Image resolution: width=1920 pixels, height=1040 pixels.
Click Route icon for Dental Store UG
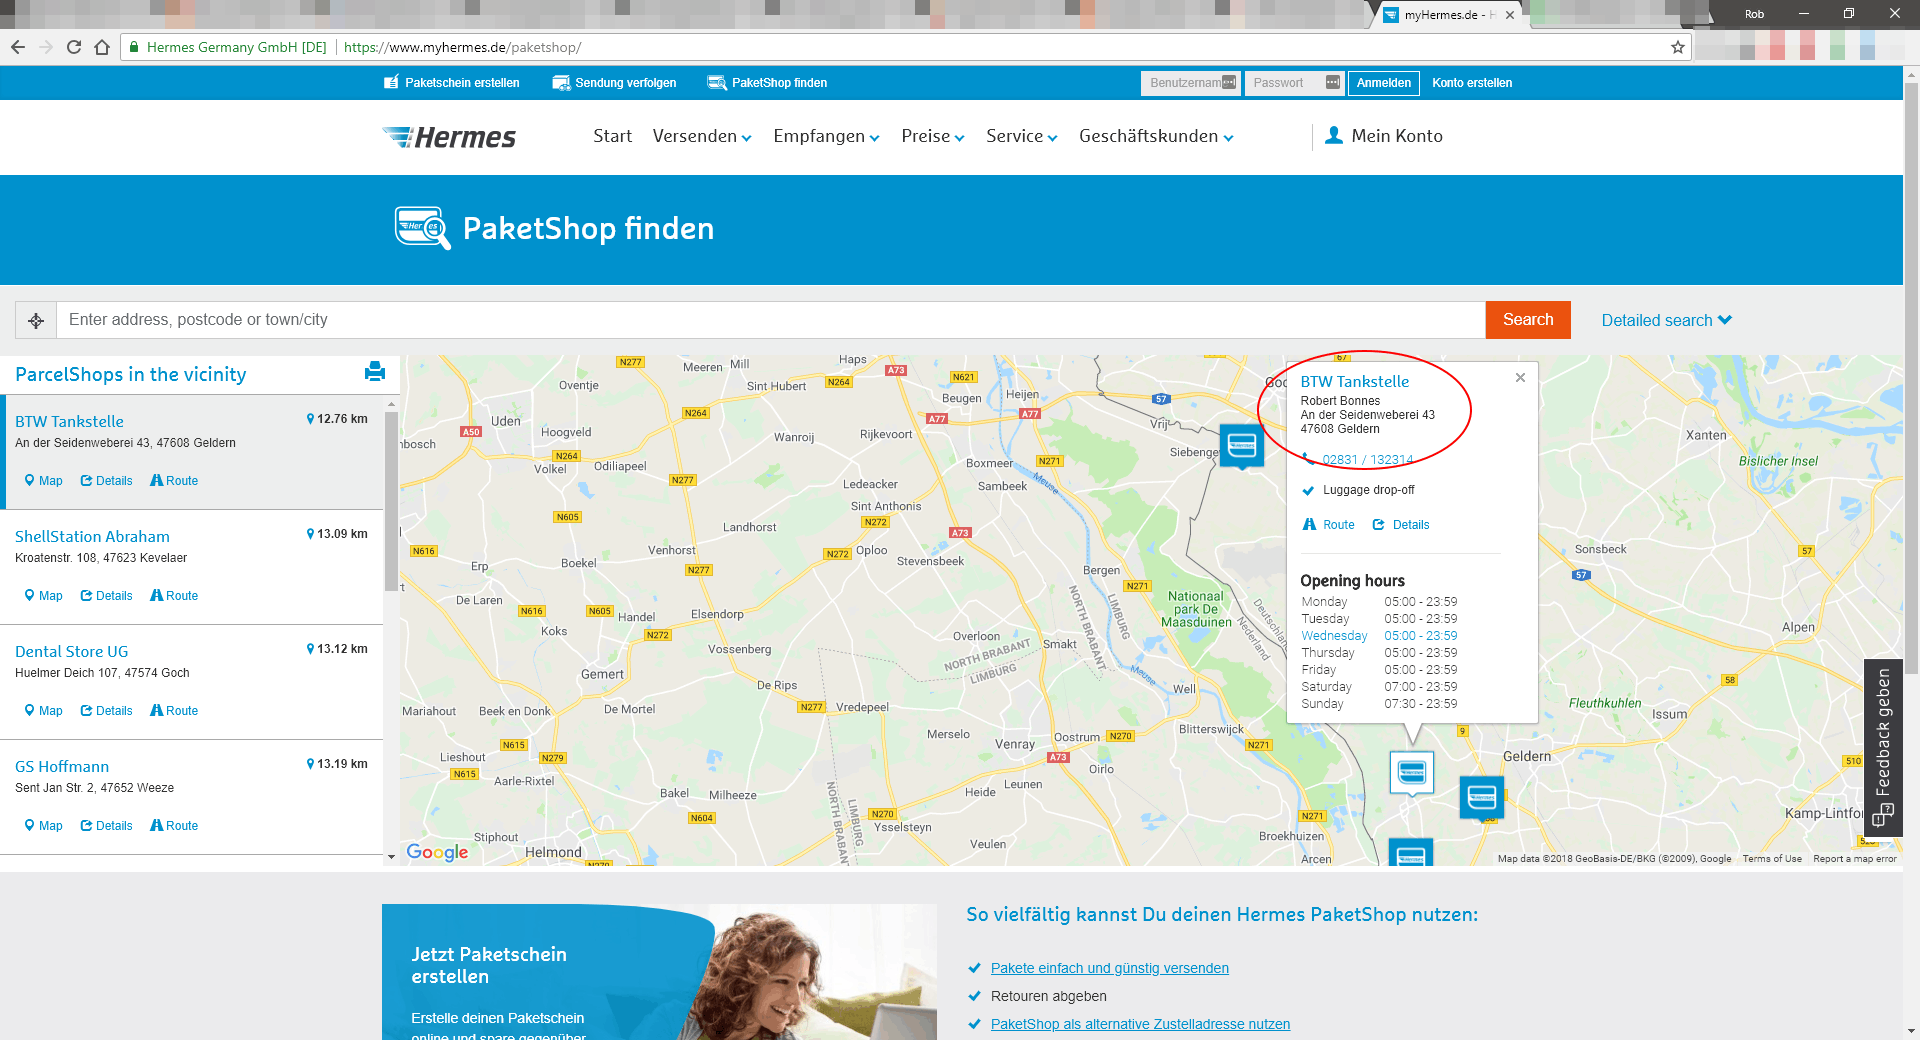pos(157,711)
